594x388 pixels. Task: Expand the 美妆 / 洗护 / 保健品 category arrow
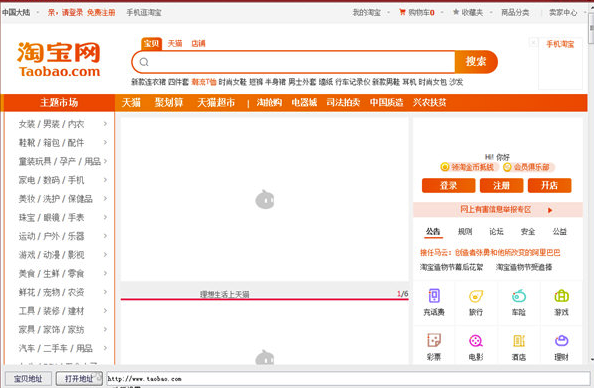(105, 199)
